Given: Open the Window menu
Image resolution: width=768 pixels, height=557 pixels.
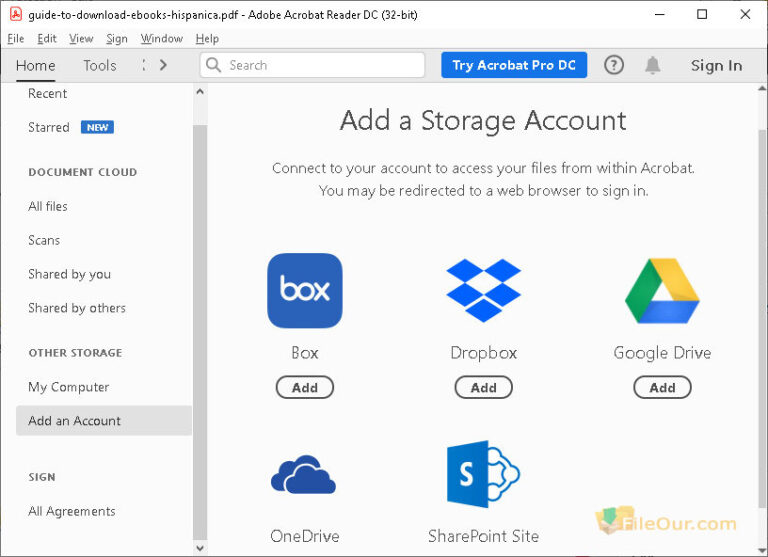Looking at the screenshot, I should point(161,39).
